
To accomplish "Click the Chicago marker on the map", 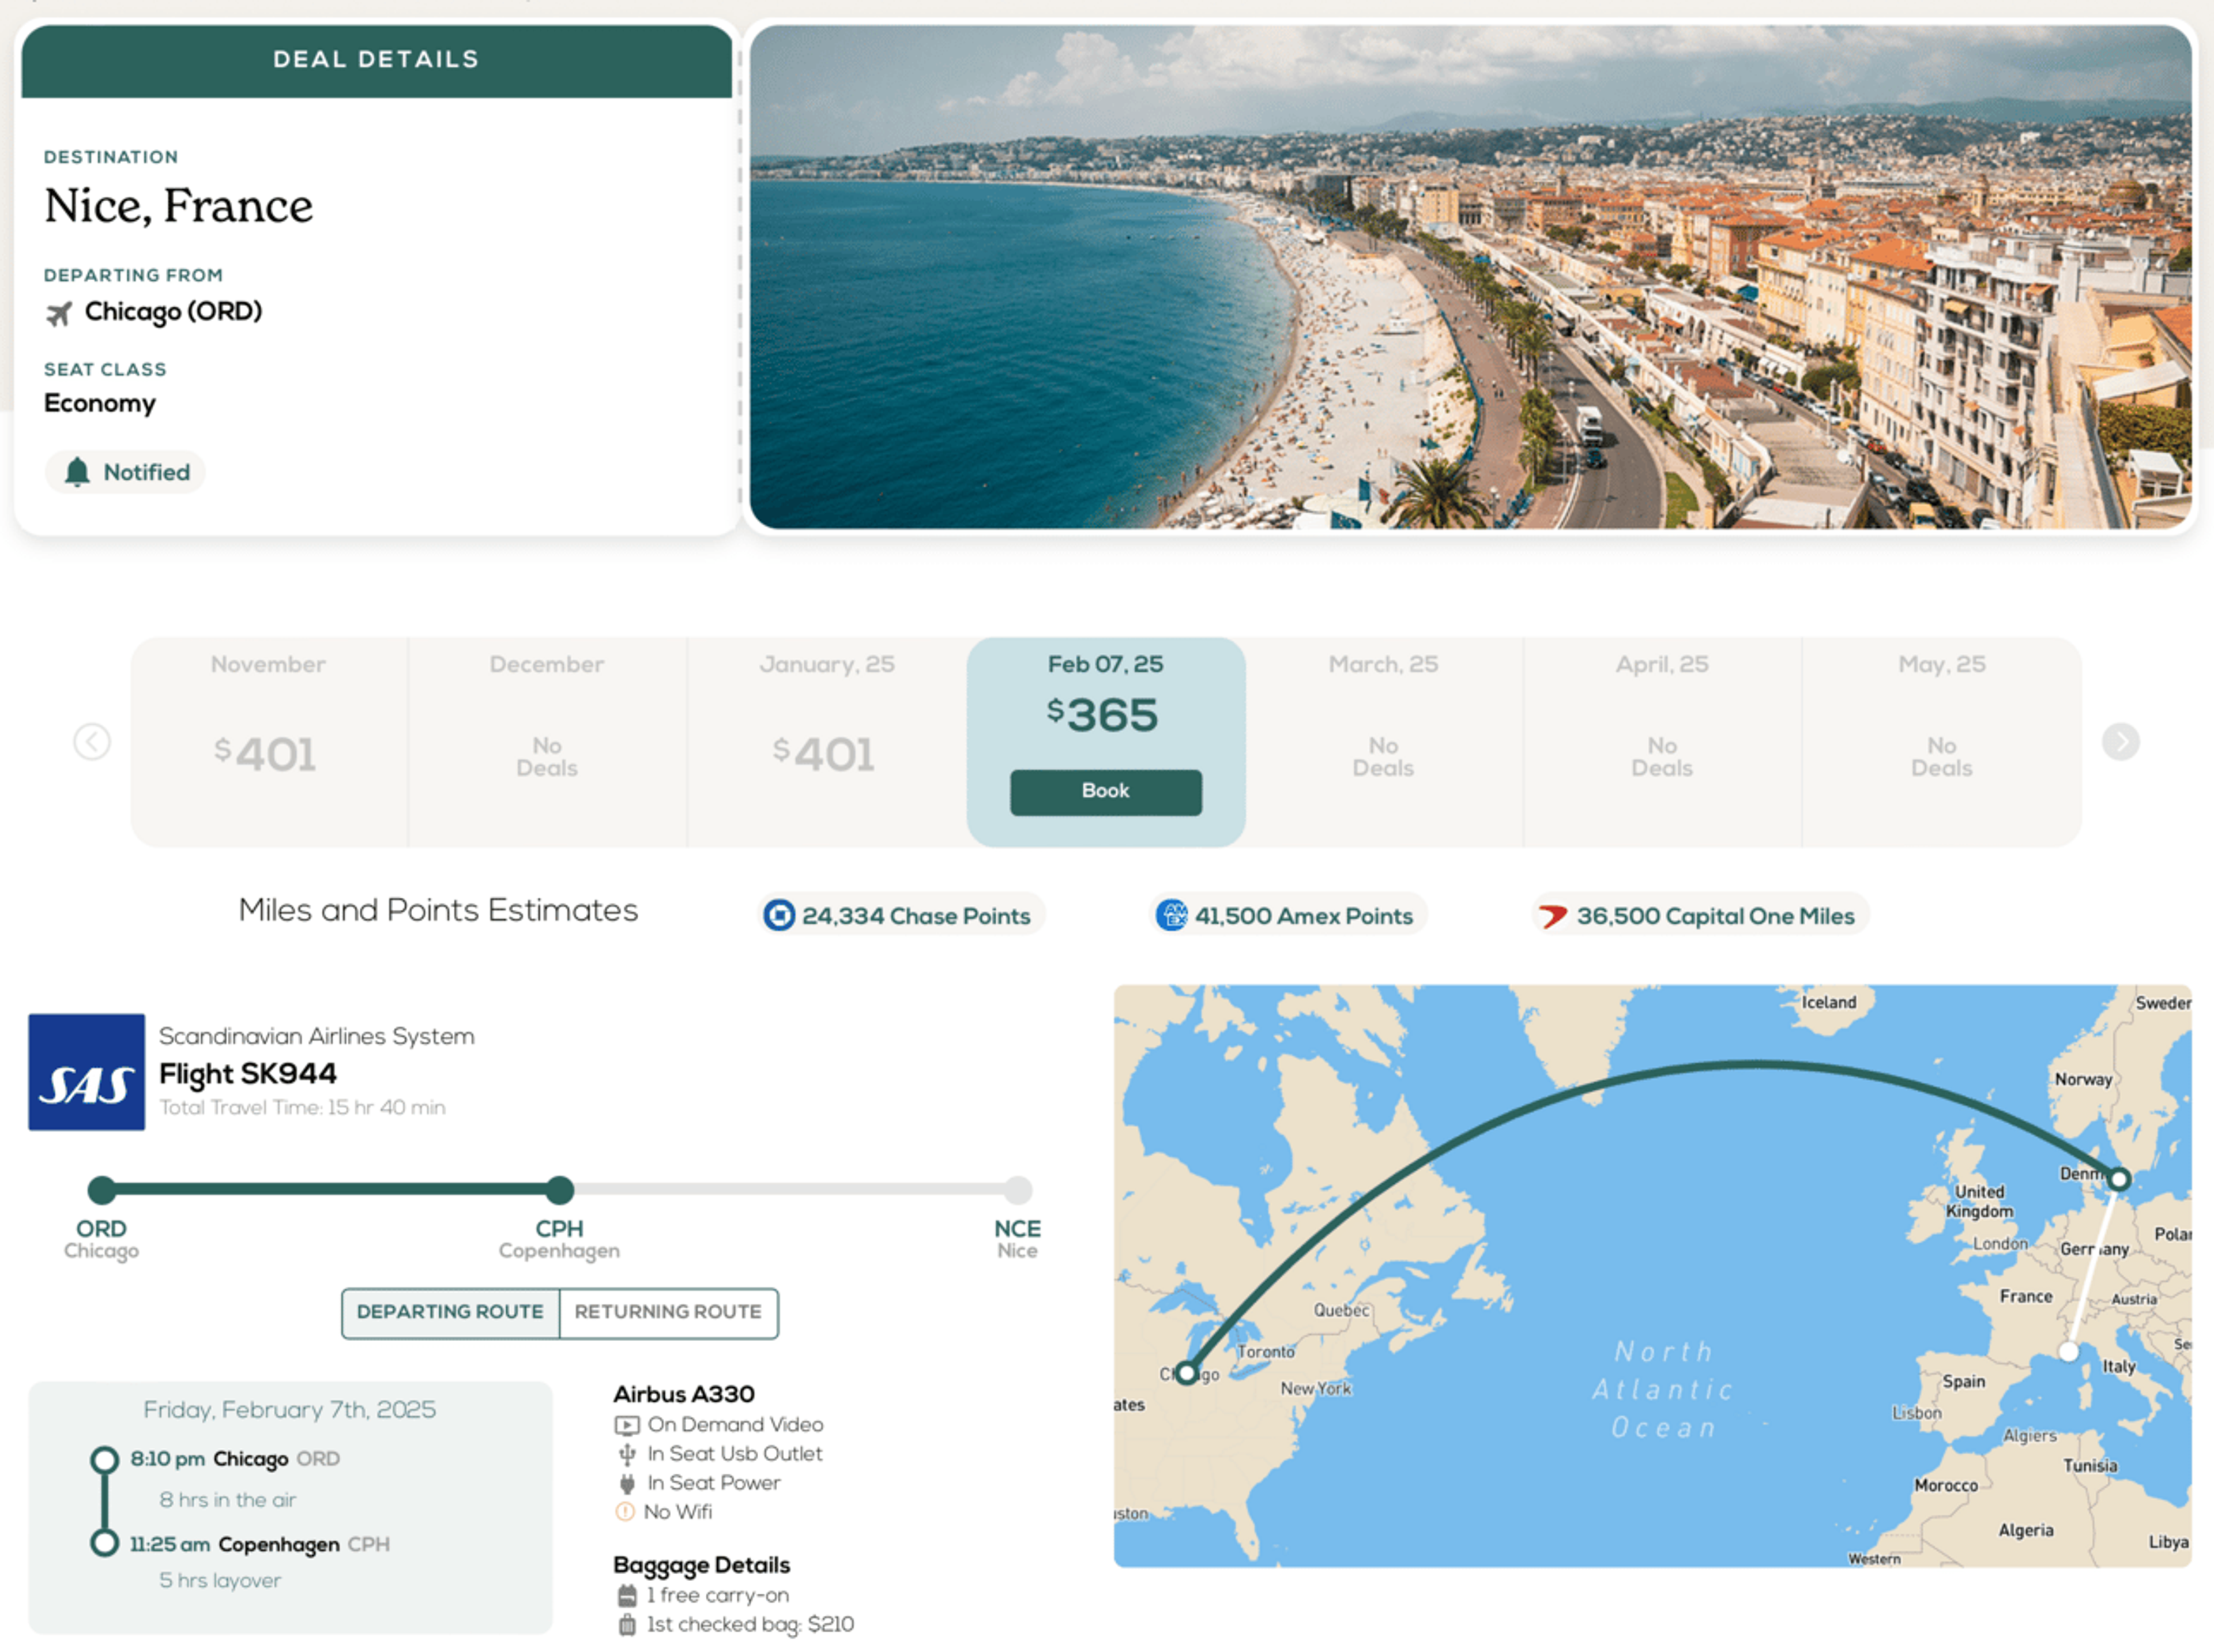I will coord(1186,1373).
